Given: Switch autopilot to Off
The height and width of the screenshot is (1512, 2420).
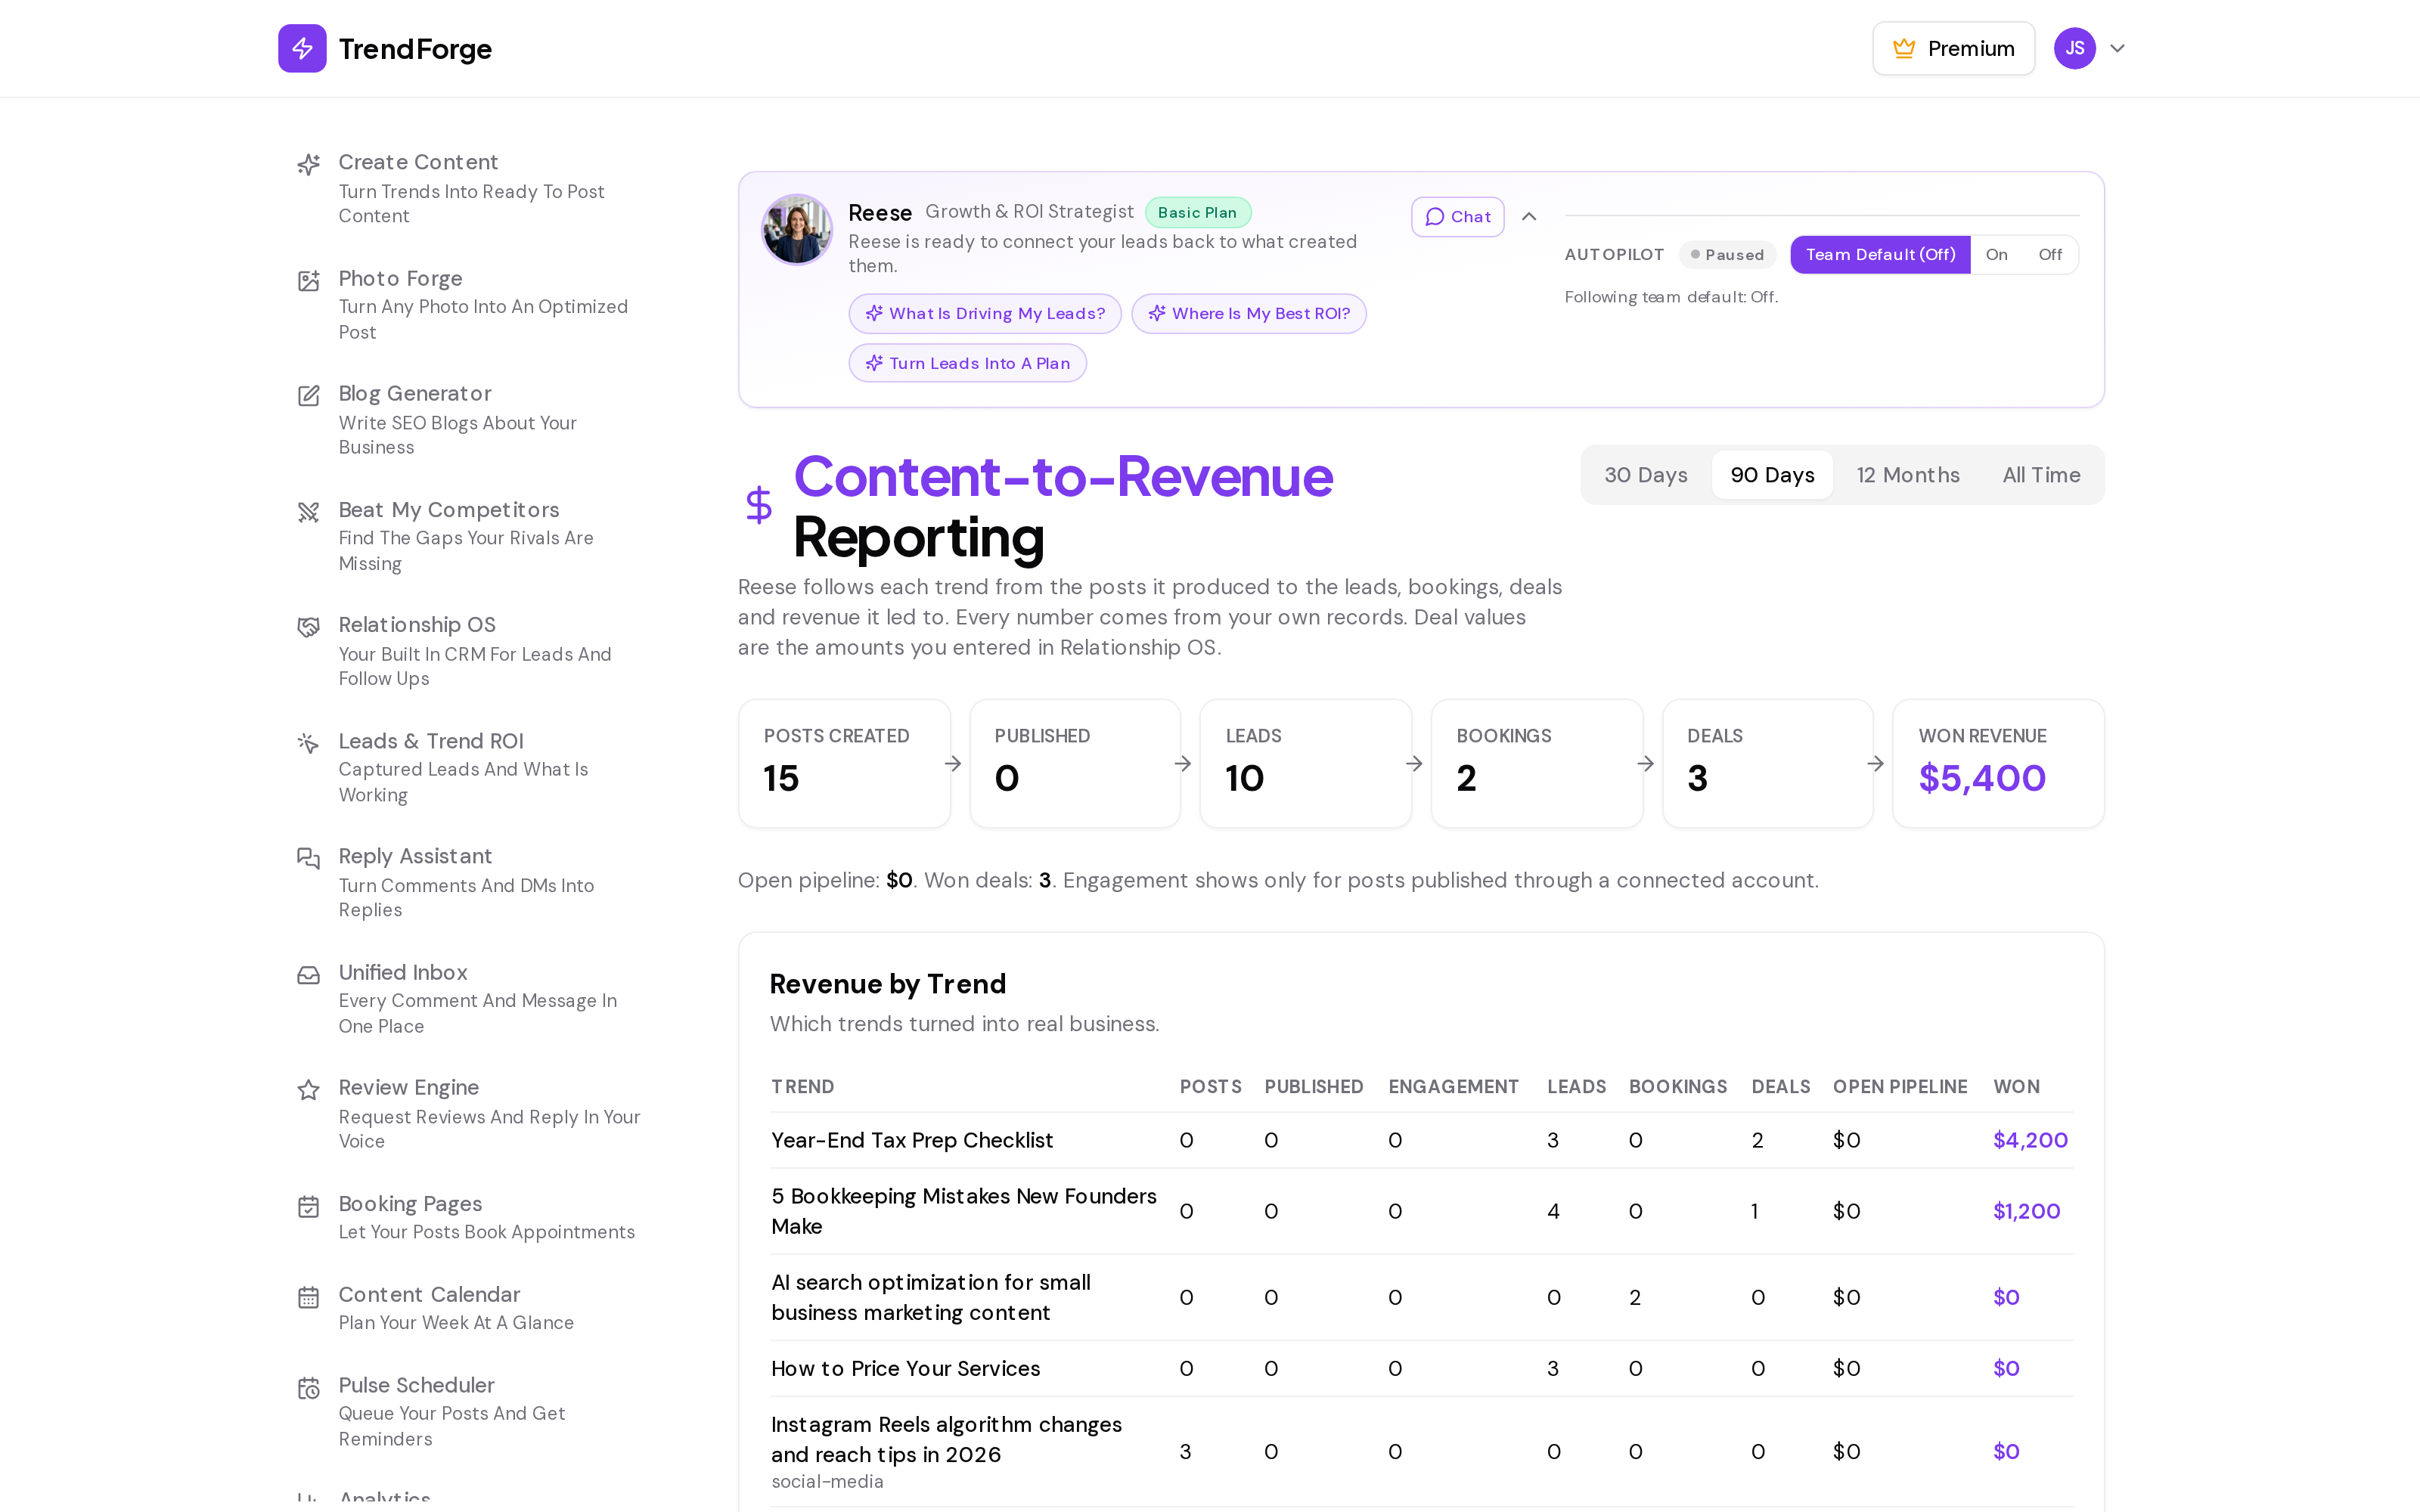Looking at the screenshot, I should tap(2050, 255).
